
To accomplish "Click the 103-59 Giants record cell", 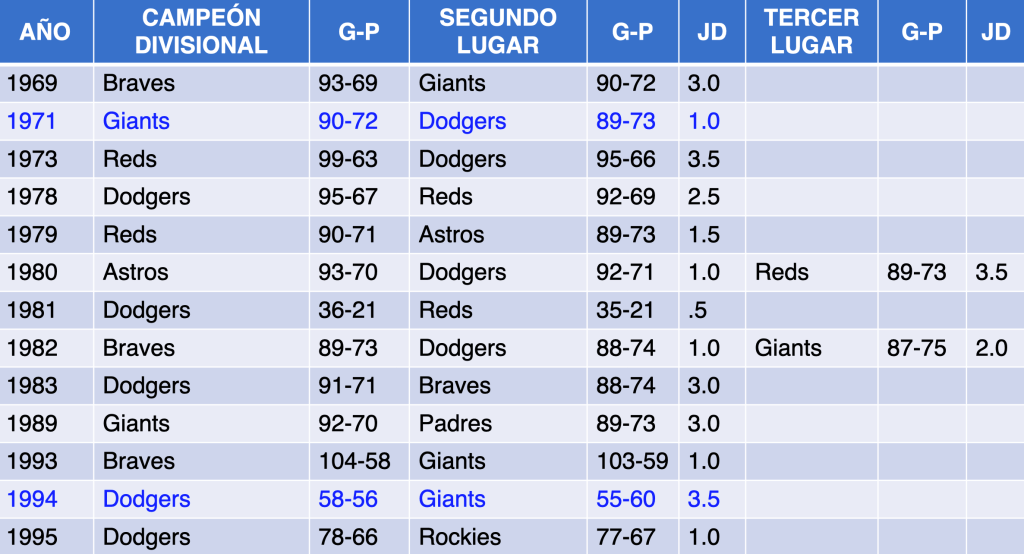I will click(632, 461).
